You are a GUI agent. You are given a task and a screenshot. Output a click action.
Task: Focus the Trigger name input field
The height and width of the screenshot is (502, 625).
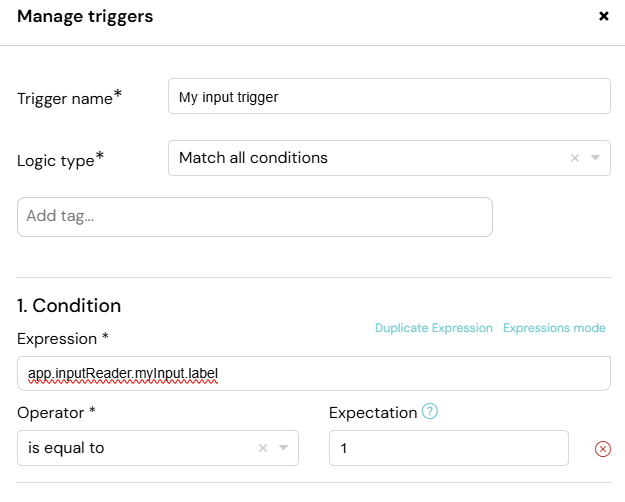pos(389,96)
